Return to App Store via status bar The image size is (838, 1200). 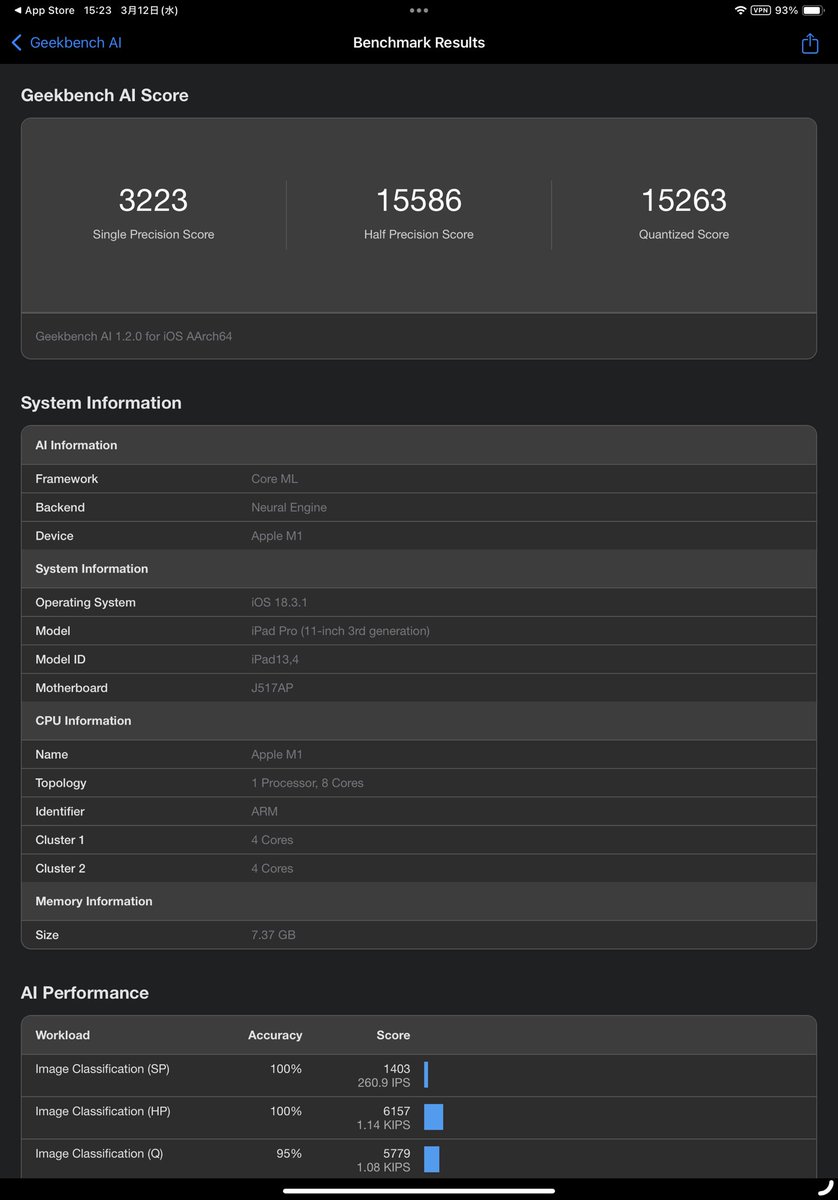(44, 10)
